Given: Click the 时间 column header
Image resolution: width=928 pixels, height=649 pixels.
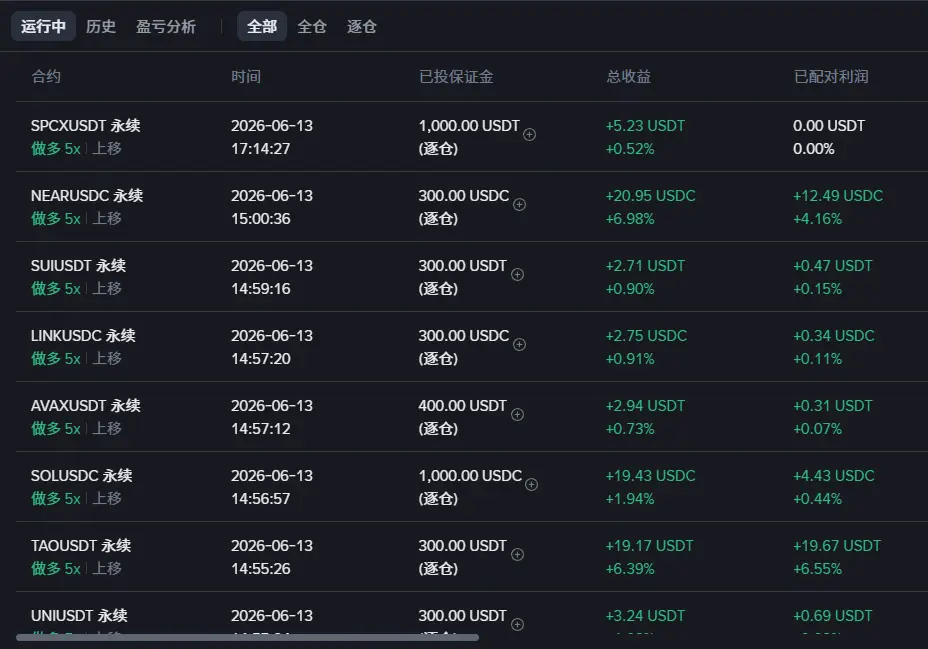Looking at the screenshot, I should [246, 76].
